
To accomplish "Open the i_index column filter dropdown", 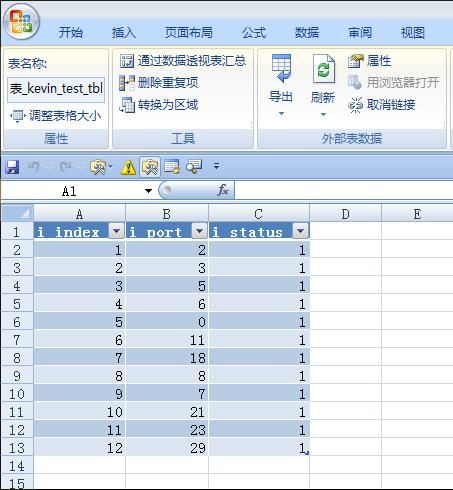I will pyautogui.click(x=116, y=231).
